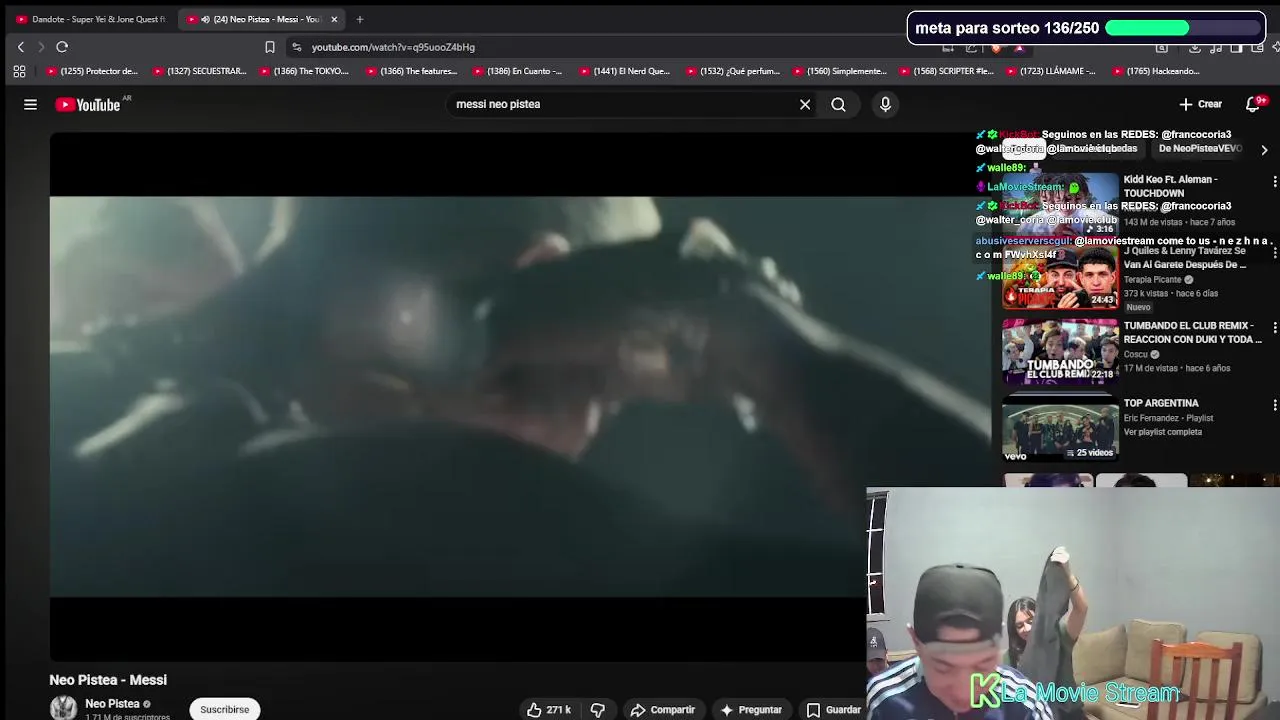
Task: Open TUMBANDO EL CLUB REMIX thumbnail
Action: coord(1060,352)
